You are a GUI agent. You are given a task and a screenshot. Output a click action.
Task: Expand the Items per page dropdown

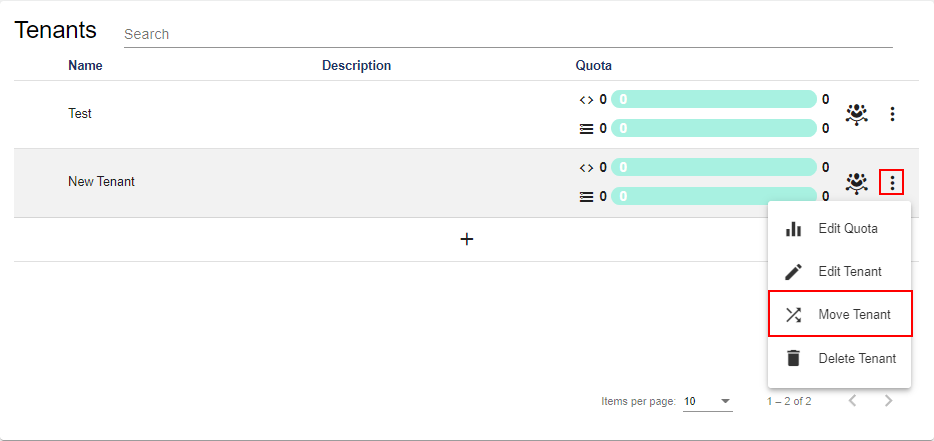[708, 401]
